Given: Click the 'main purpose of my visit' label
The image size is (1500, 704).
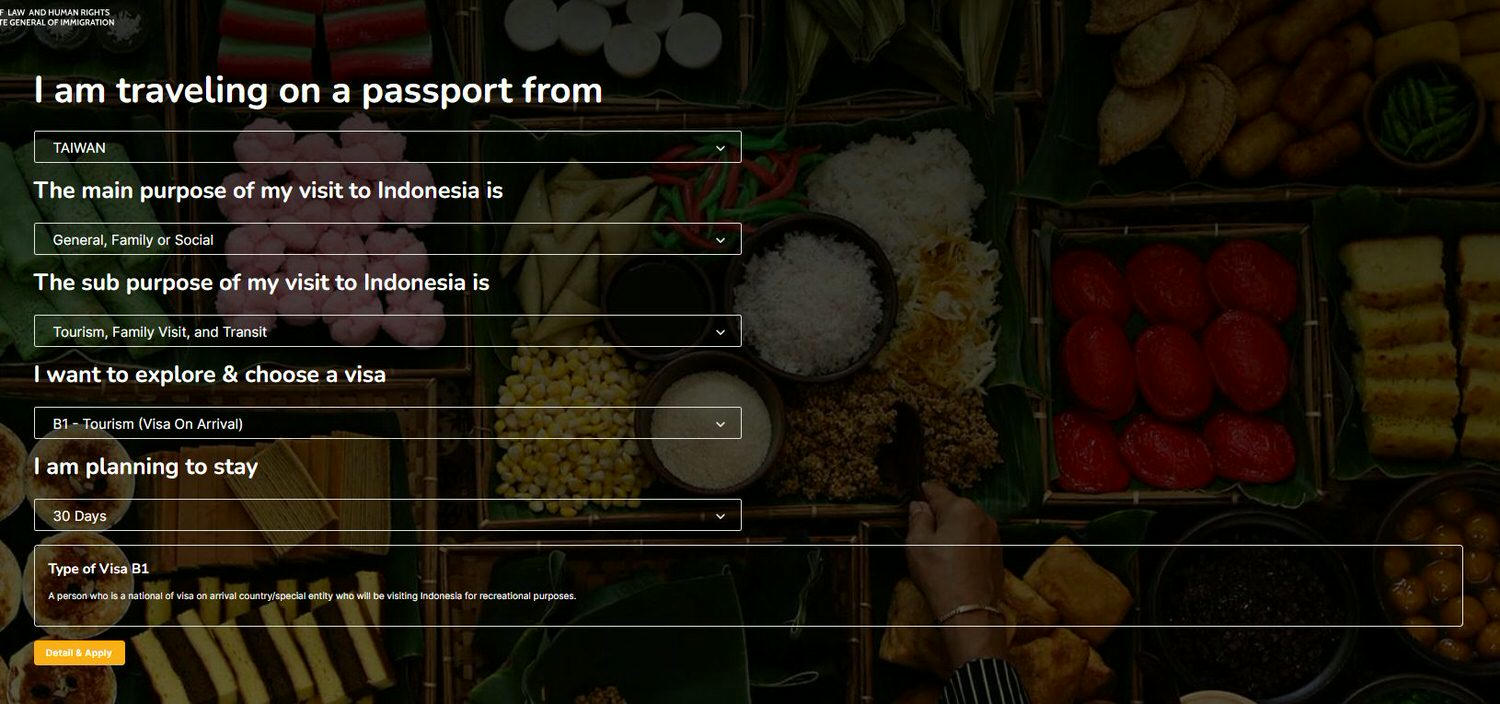Looking at the screenshot, I should (268, 190).
